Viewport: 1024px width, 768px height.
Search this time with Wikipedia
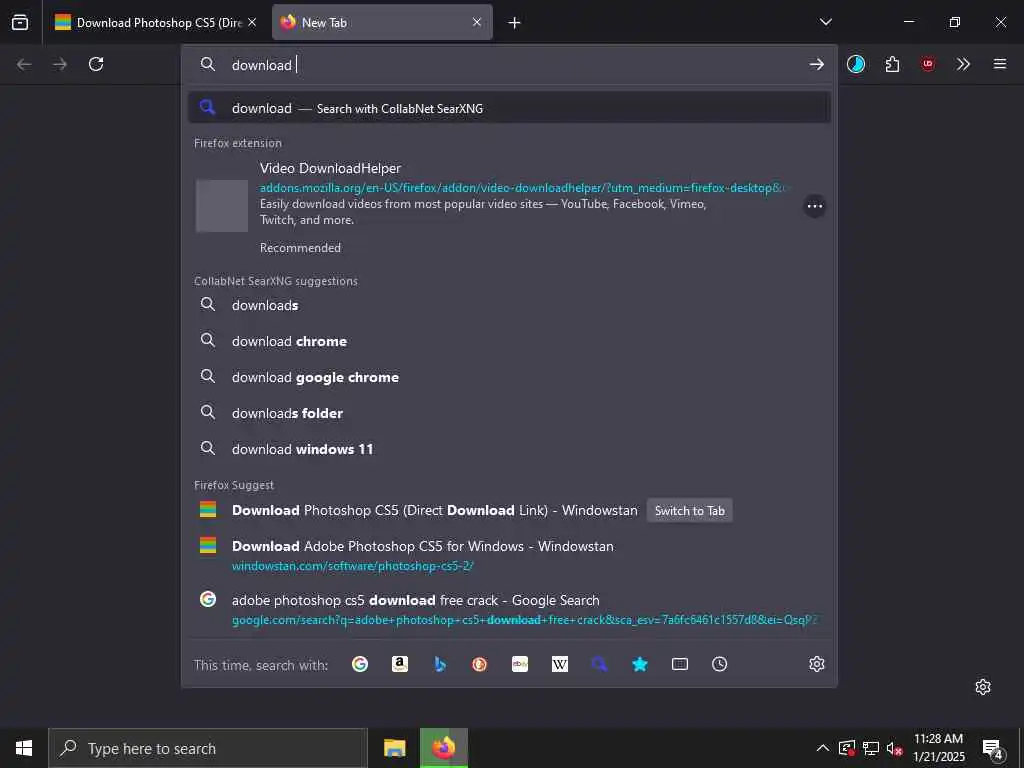(x=560, y=664)
